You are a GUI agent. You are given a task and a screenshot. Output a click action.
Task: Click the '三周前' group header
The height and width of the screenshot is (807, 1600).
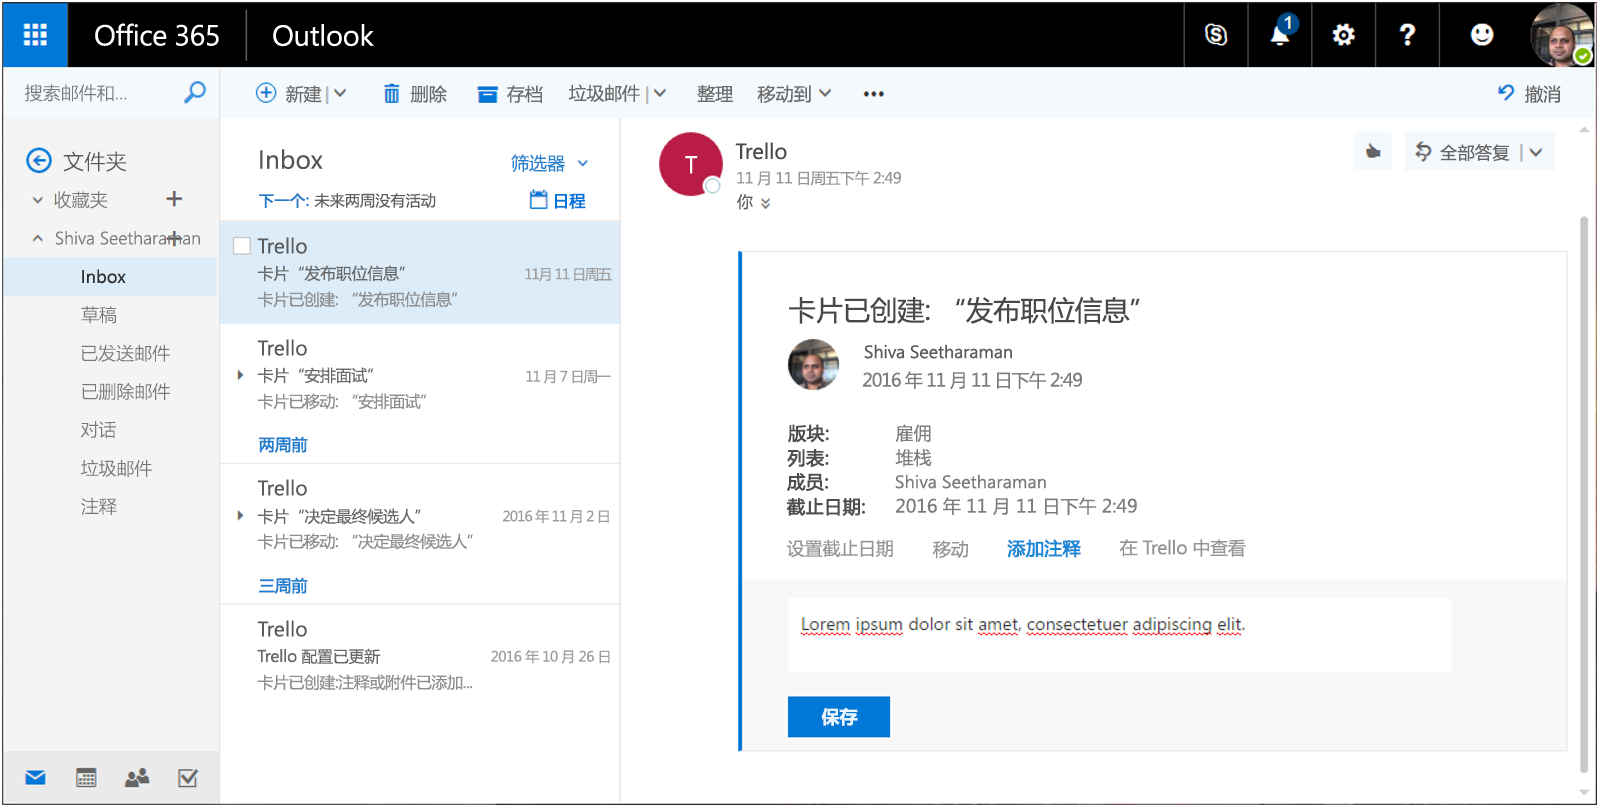(x=283, y=586)
